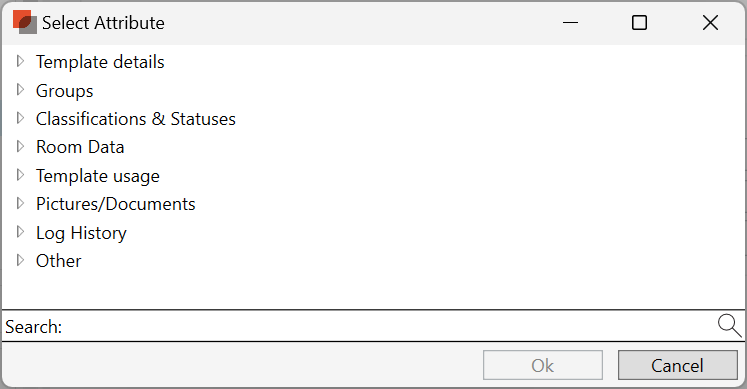Select the Template details label
The image size is (747, 389).
[x=100, y=62]
